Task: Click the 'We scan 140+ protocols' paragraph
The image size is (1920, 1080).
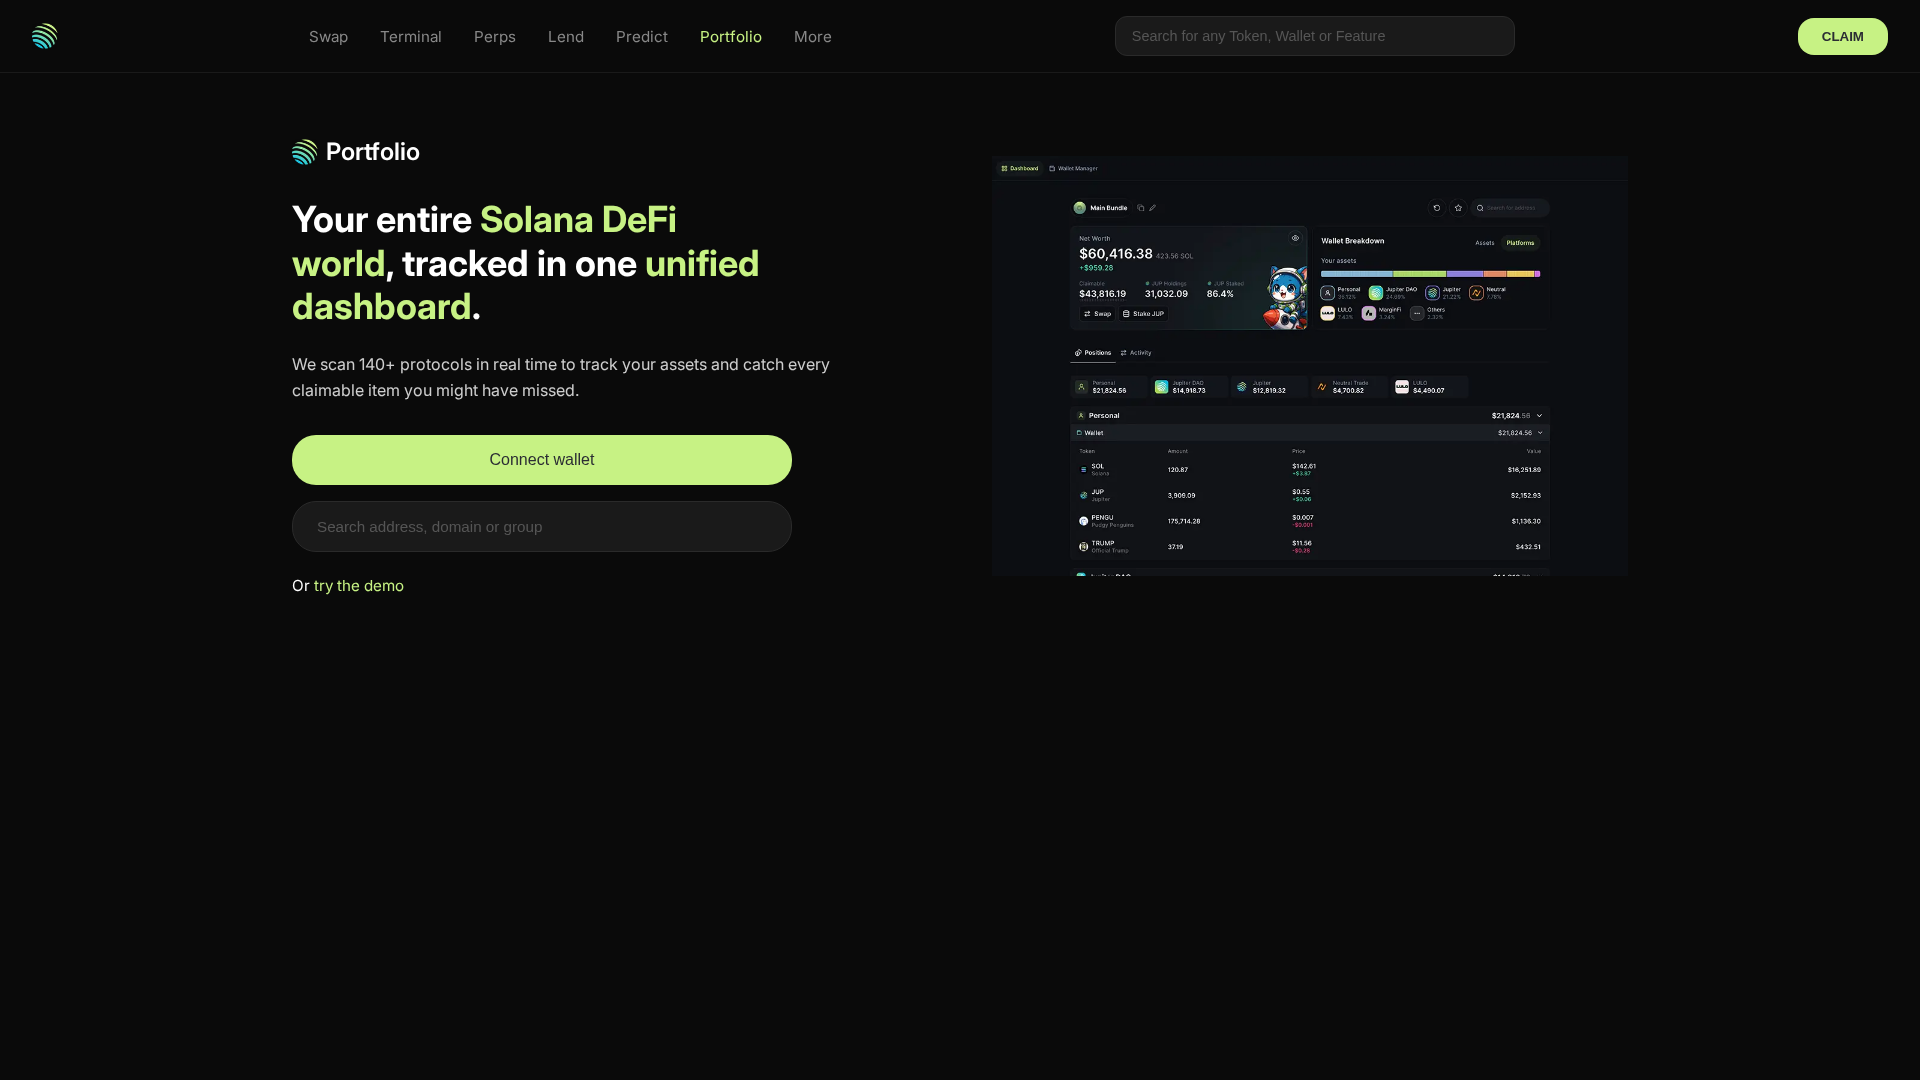Action: coord(561,378)
